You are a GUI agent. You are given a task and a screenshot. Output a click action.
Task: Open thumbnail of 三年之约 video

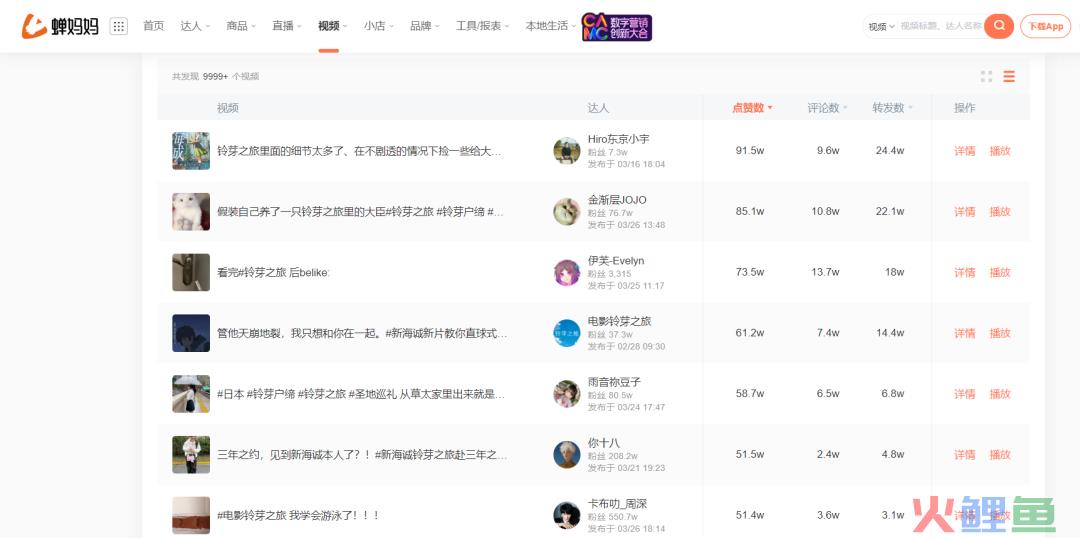coord(191,455)
